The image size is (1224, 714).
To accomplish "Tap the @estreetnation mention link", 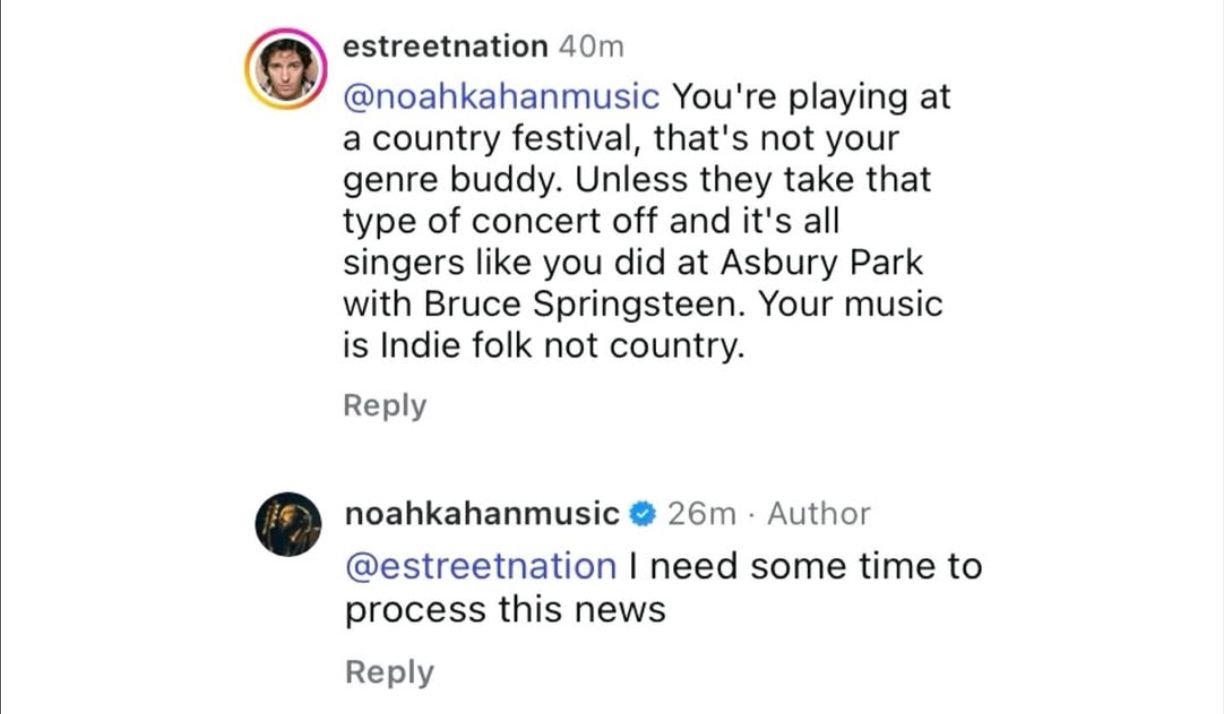I will (481, 566).
